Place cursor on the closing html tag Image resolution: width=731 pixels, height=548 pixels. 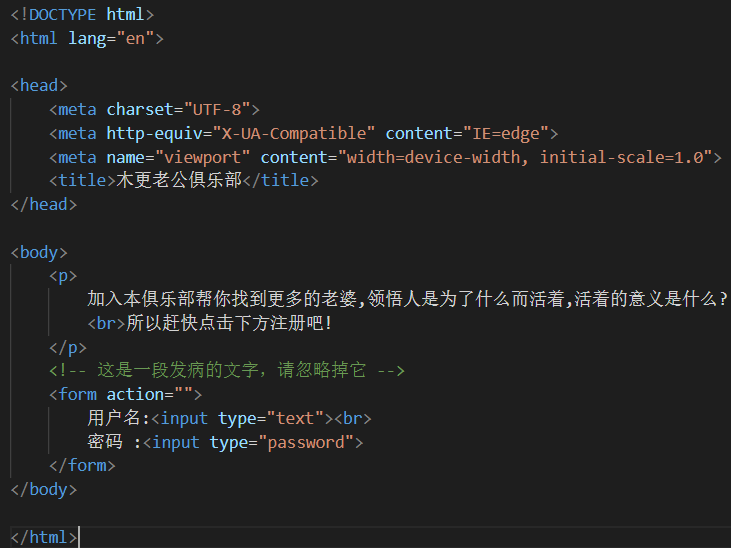coord(43,537)
